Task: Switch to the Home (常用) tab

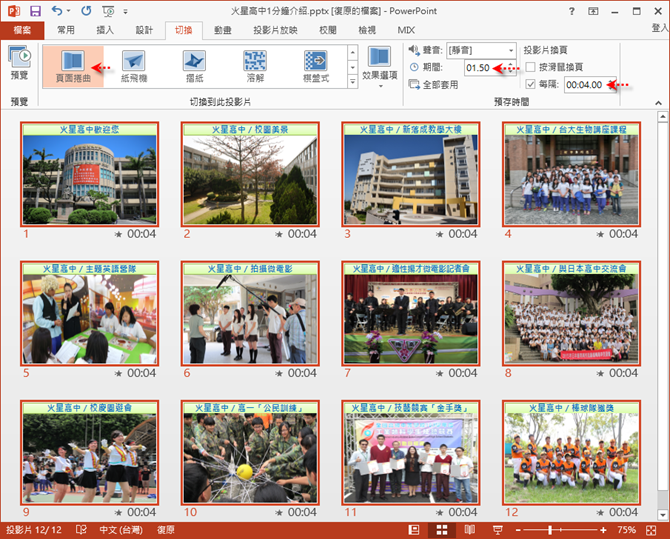Action: 66,30
